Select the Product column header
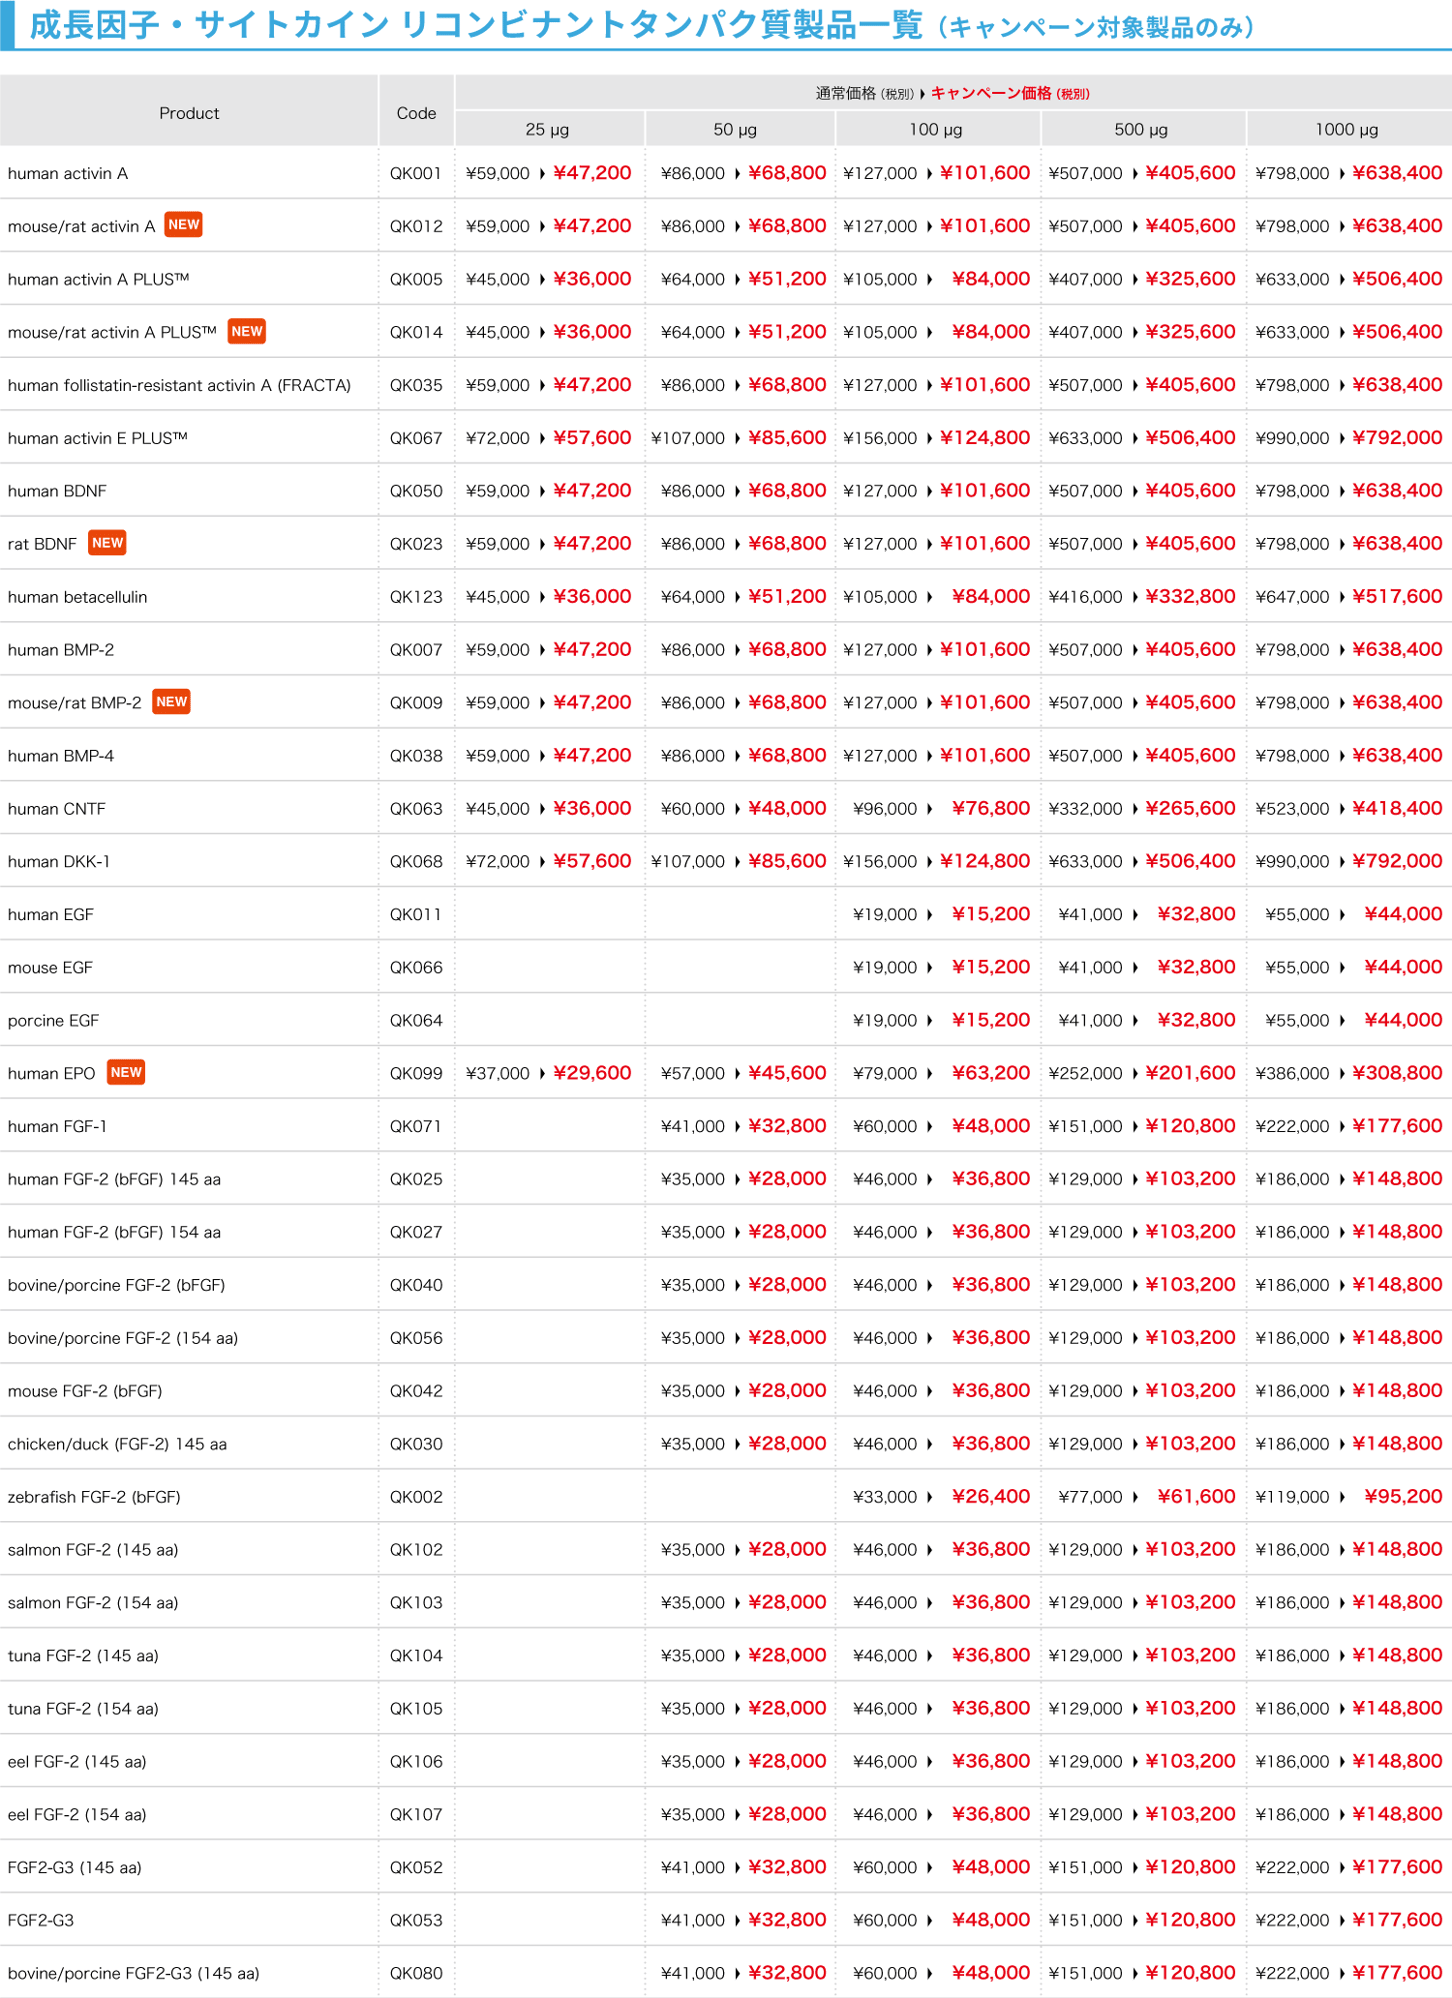The width and height of the screenshot is (1452, 1998). [189, 113]
